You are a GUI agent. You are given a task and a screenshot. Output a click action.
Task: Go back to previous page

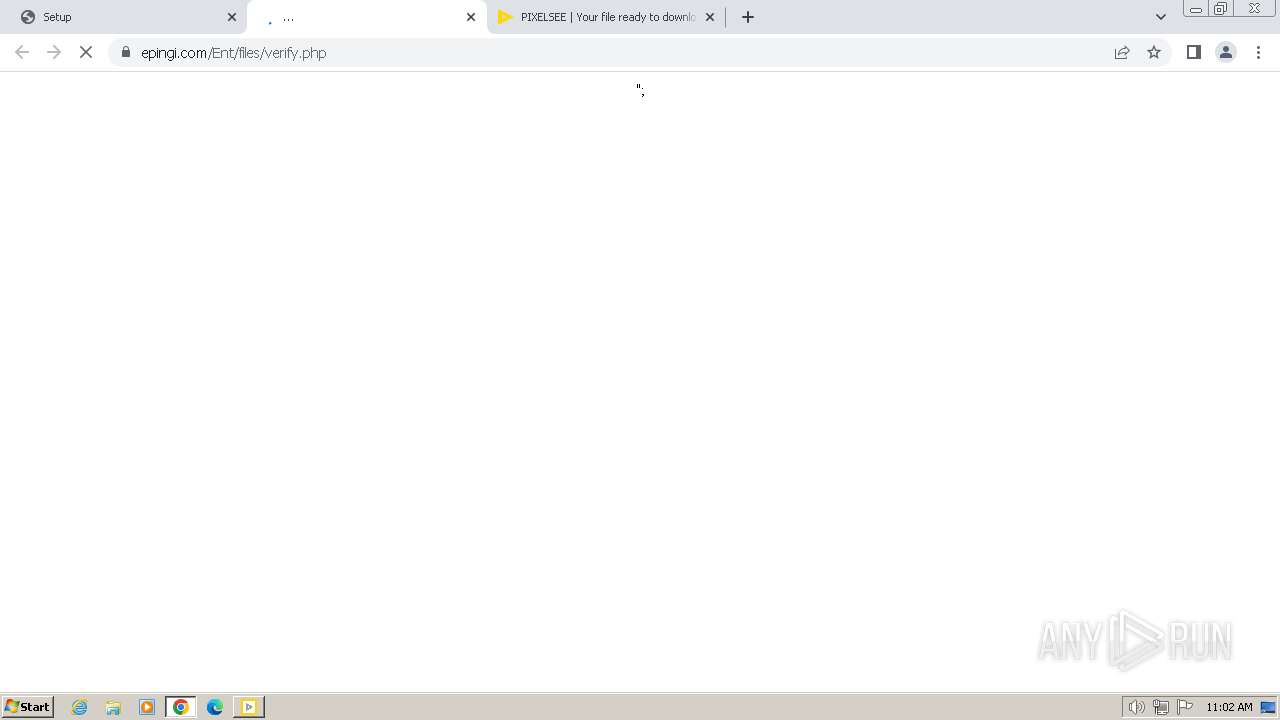click(22, 52)
